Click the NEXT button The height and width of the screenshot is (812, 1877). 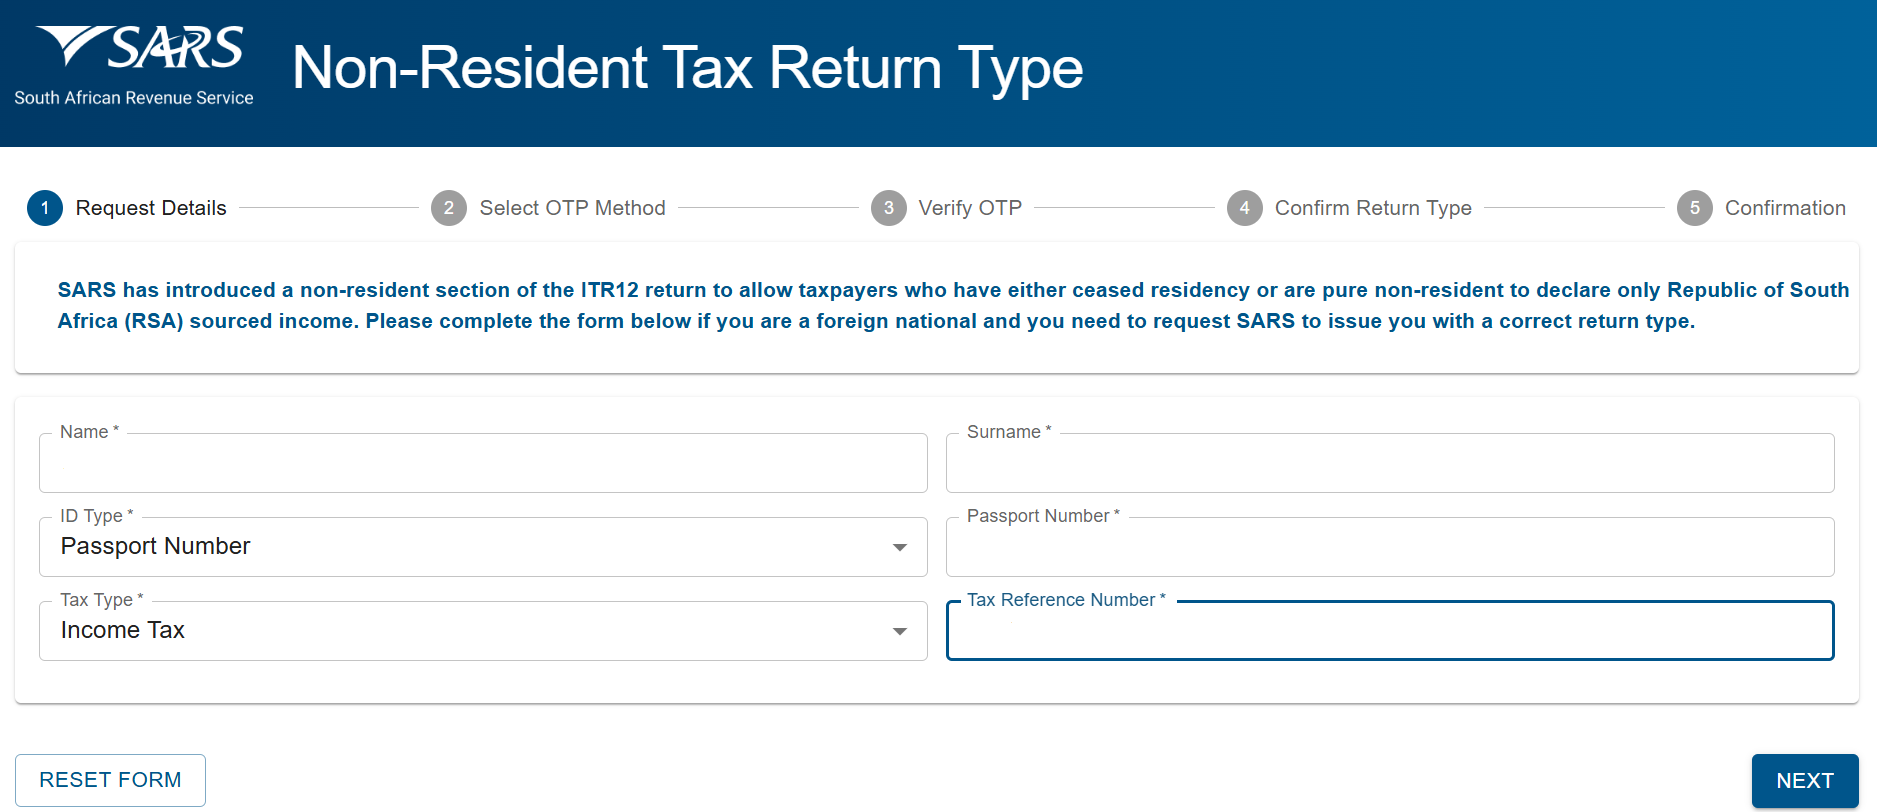pyautogui.click(x=1805, y=780)
